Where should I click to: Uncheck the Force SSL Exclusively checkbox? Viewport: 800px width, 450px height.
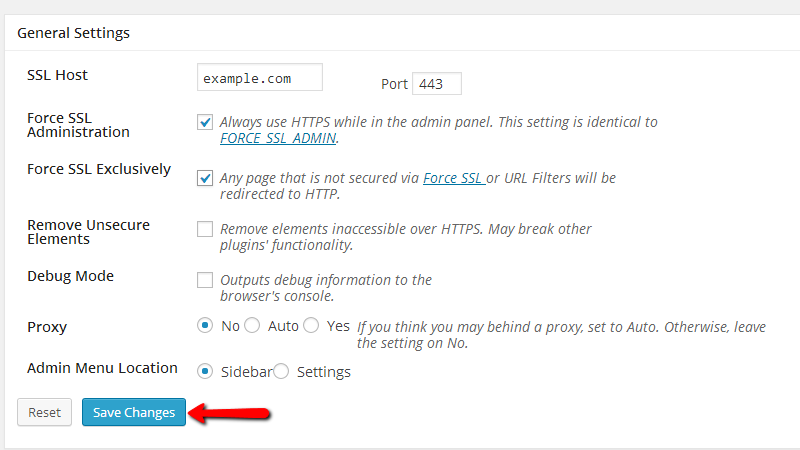[x=205, y=178]
